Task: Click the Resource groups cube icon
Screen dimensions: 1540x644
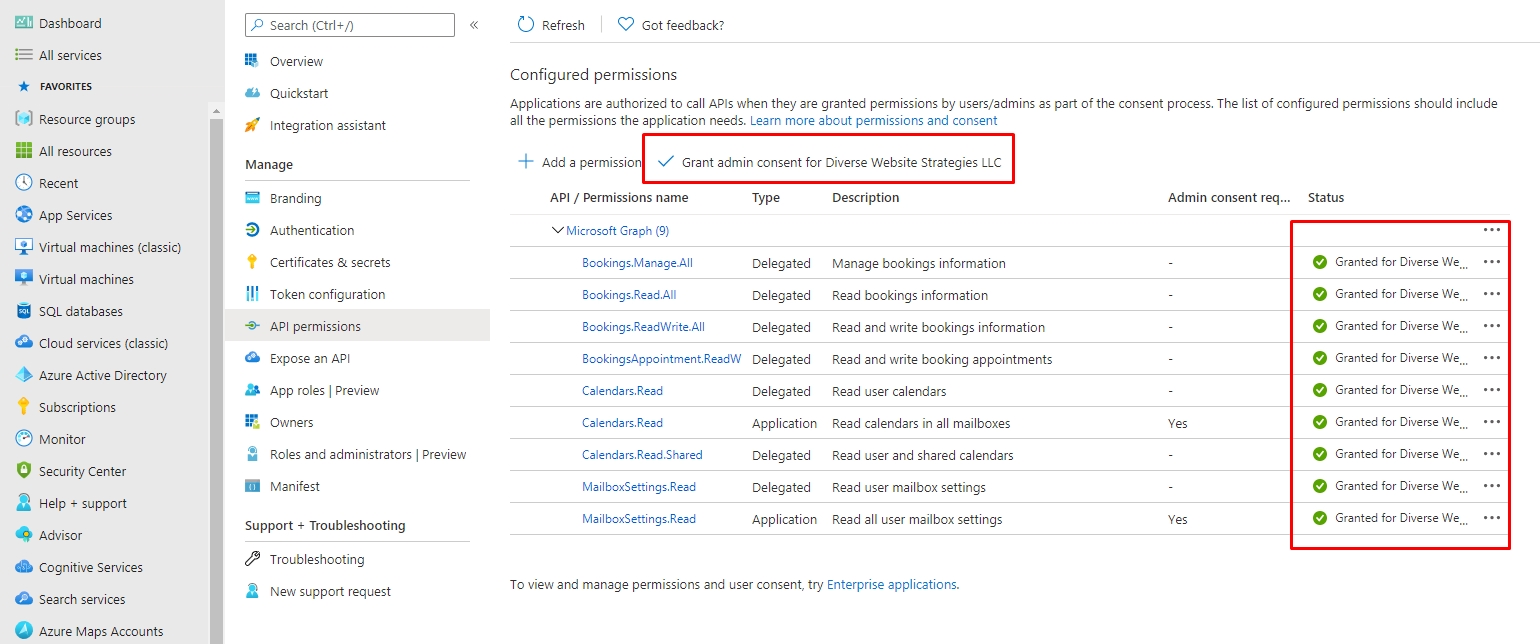Action: tap(24, 119)
